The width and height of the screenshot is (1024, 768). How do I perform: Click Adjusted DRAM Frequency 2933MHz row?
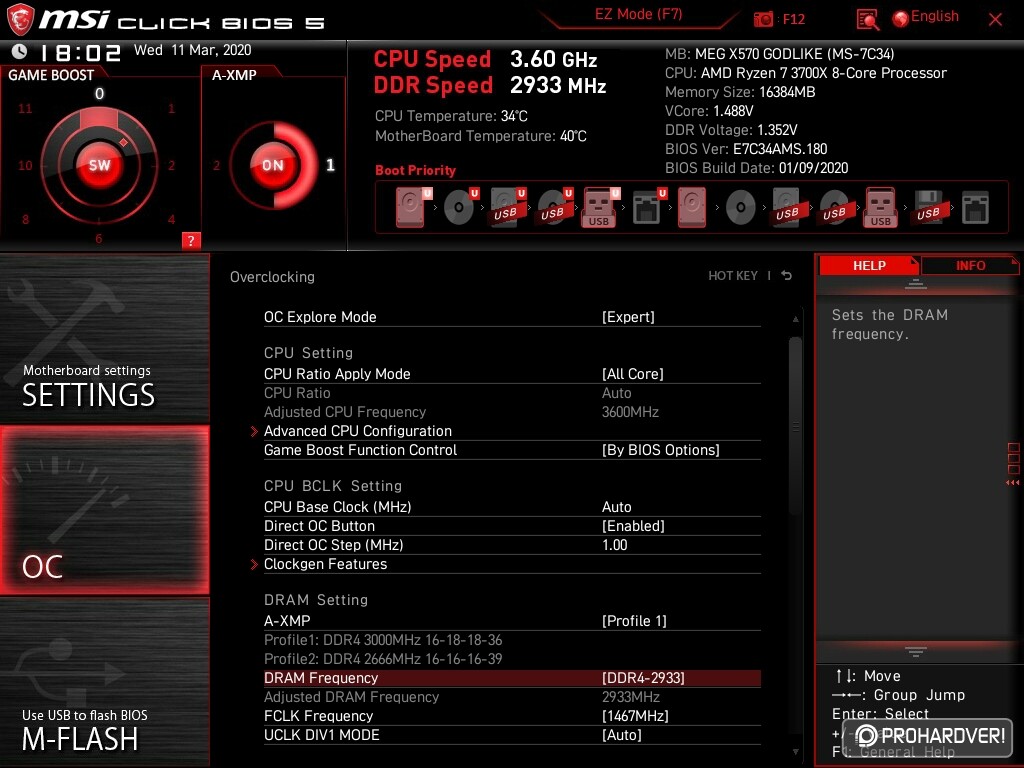[x=512, y=697]
